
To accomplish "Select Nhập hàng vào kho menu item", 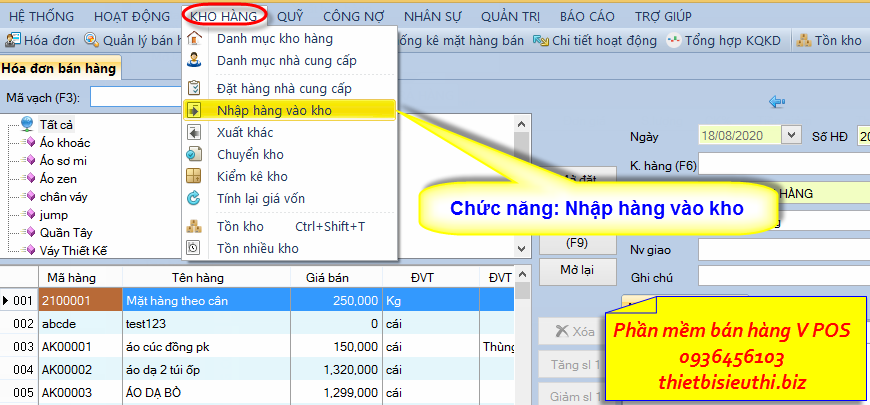I will tap(273, 110).
